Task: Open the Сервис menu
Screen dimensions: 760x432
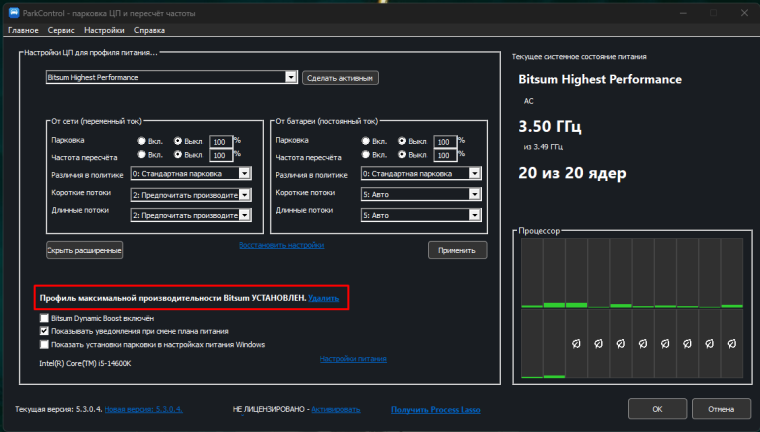Action: pos(61,30)
